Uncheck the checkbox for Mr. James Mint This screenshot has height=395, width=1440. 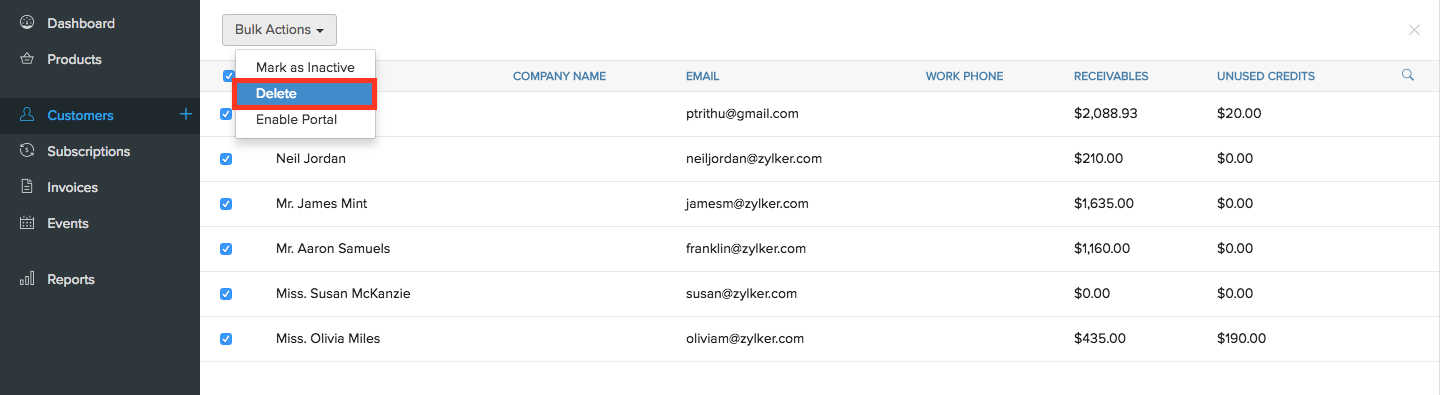tap(226, 204)
